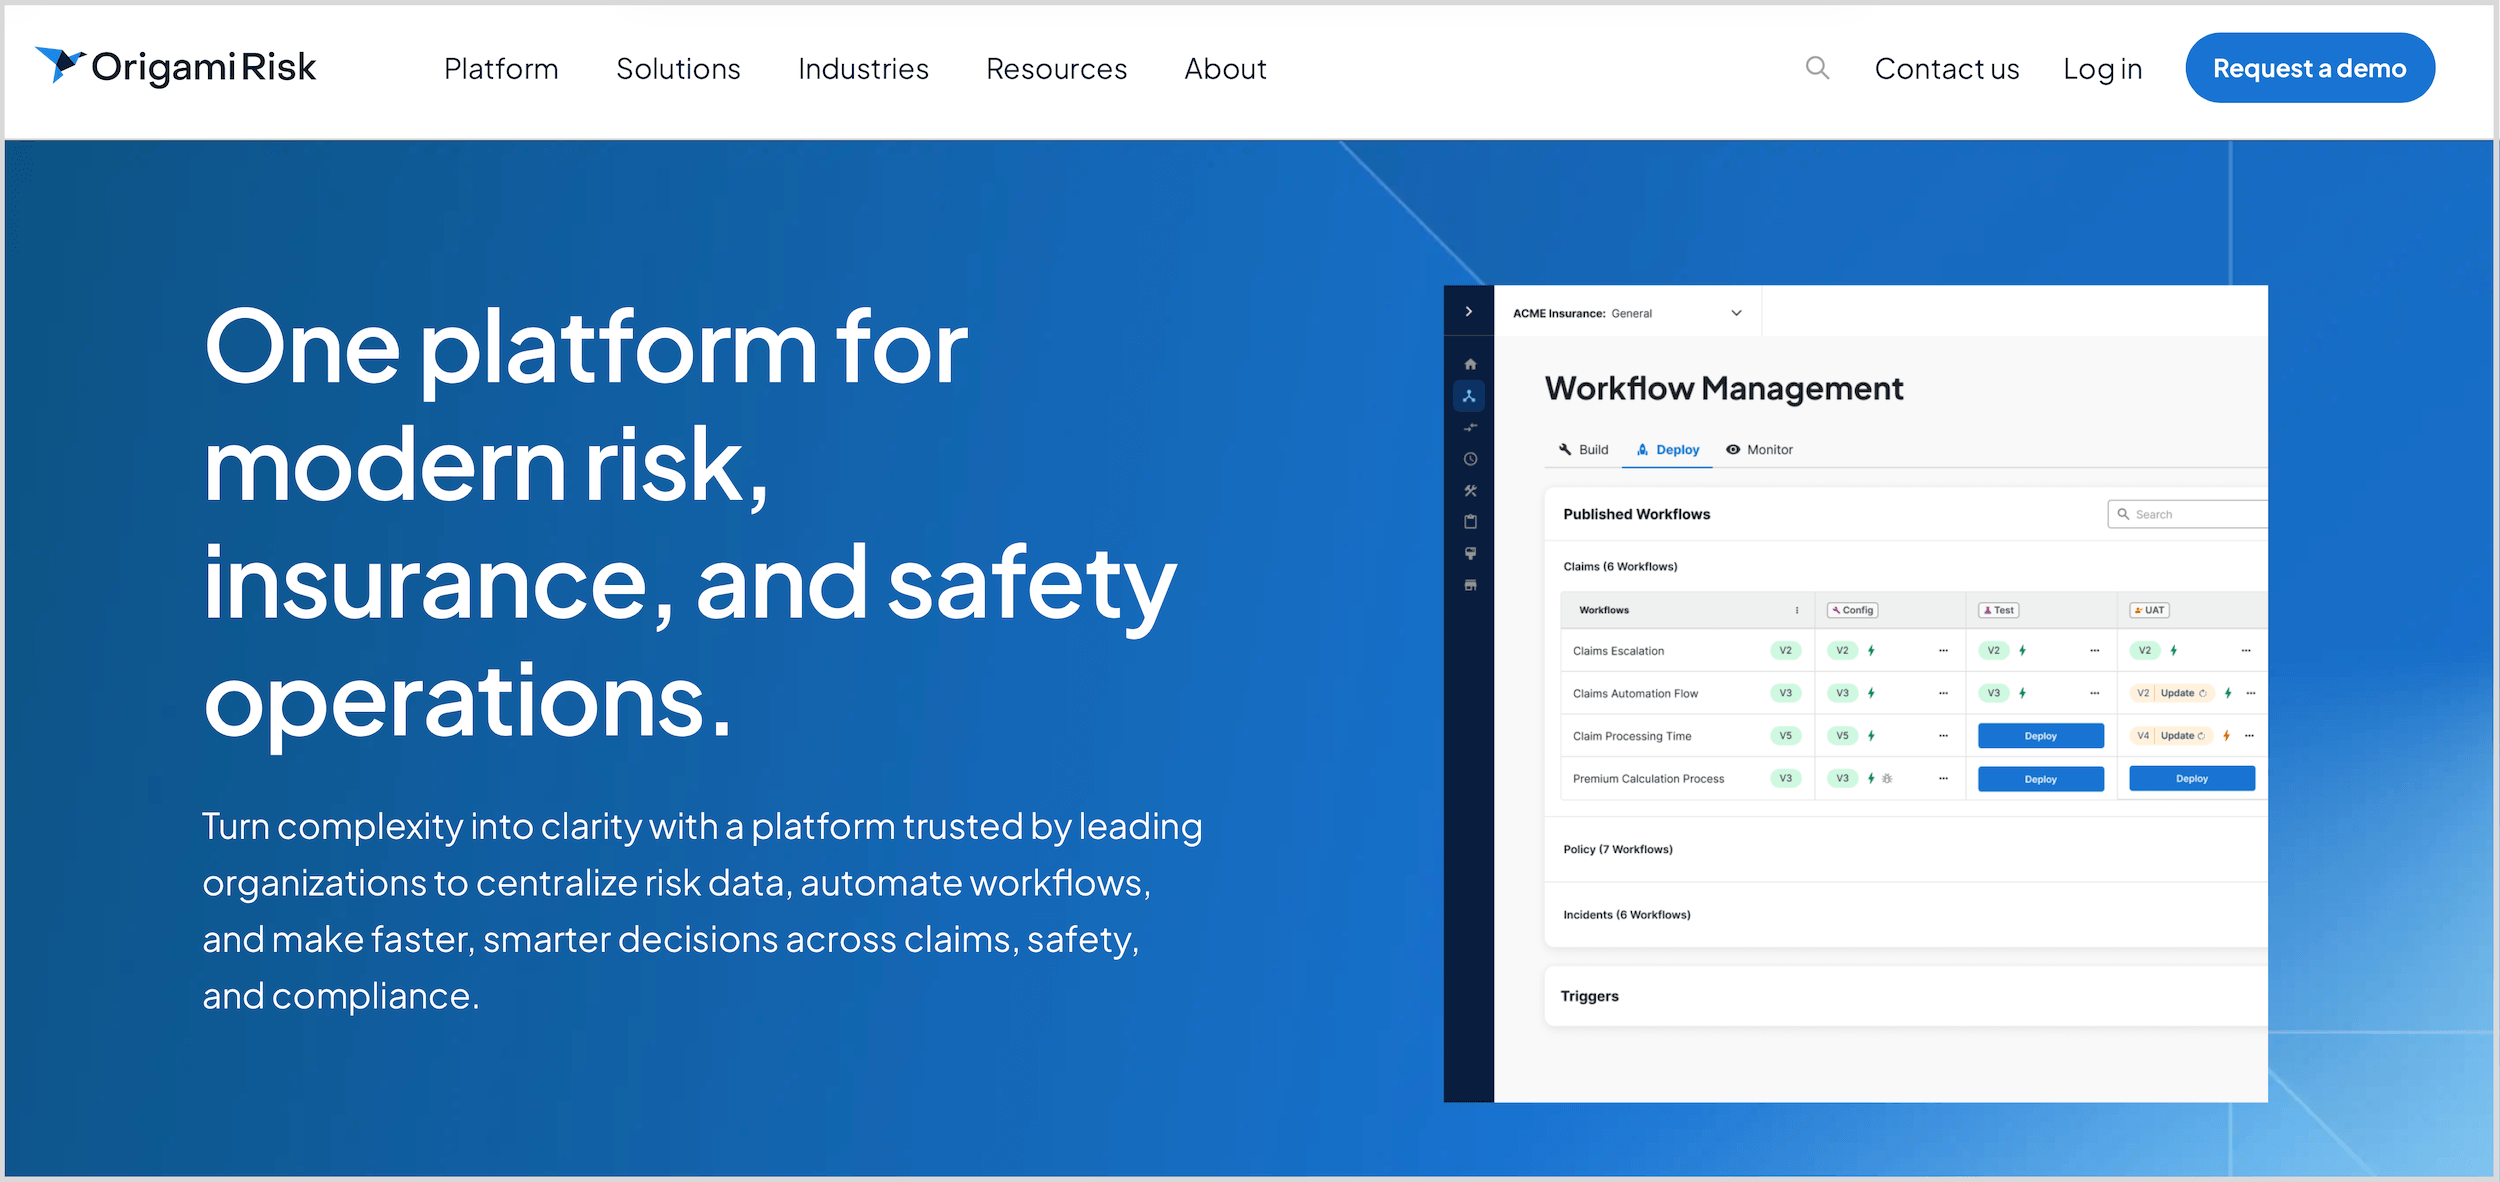This screenshot has width=2500, height=1182.
Task: Open Claims Automation Flow Config more options
Action: click(x=1943, y=693)
